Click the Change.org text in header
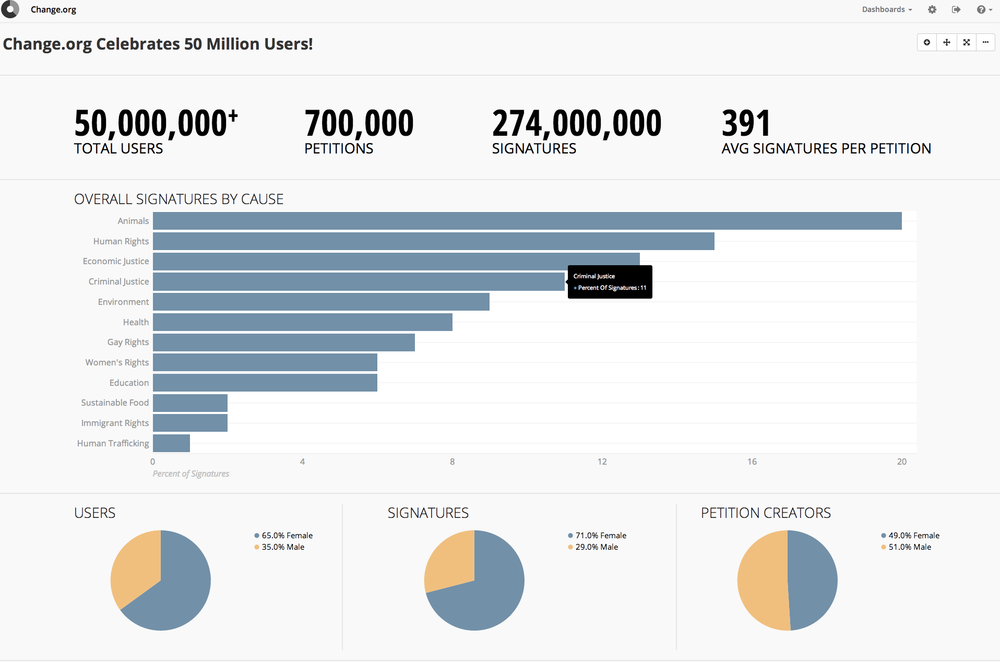The width and height of the screenshot is (1000, 662). pyautogui.click(x=54, y=10)
